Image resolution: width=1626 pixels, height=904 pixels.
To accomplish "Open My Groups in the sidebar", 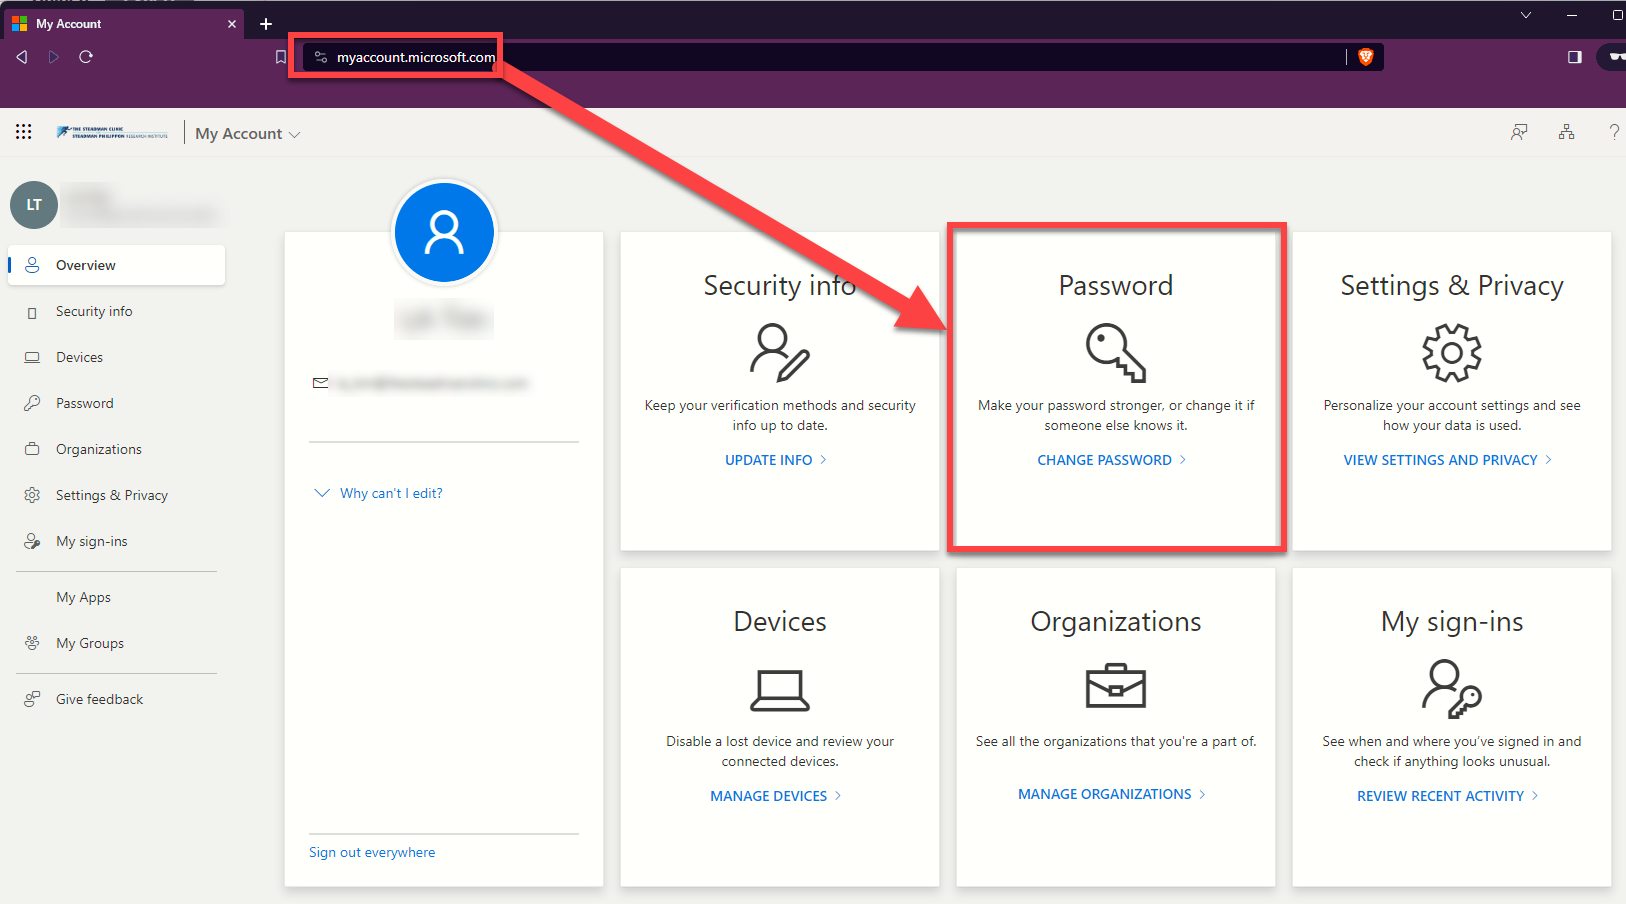I will click(117, 643).
